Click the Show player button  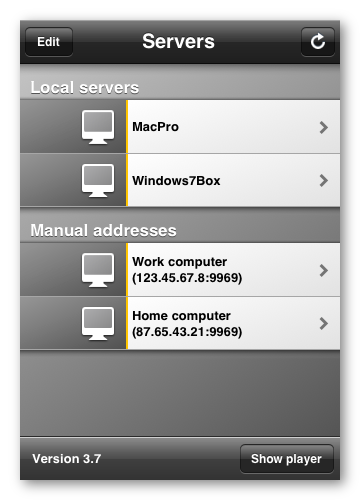tap(286, 459)
